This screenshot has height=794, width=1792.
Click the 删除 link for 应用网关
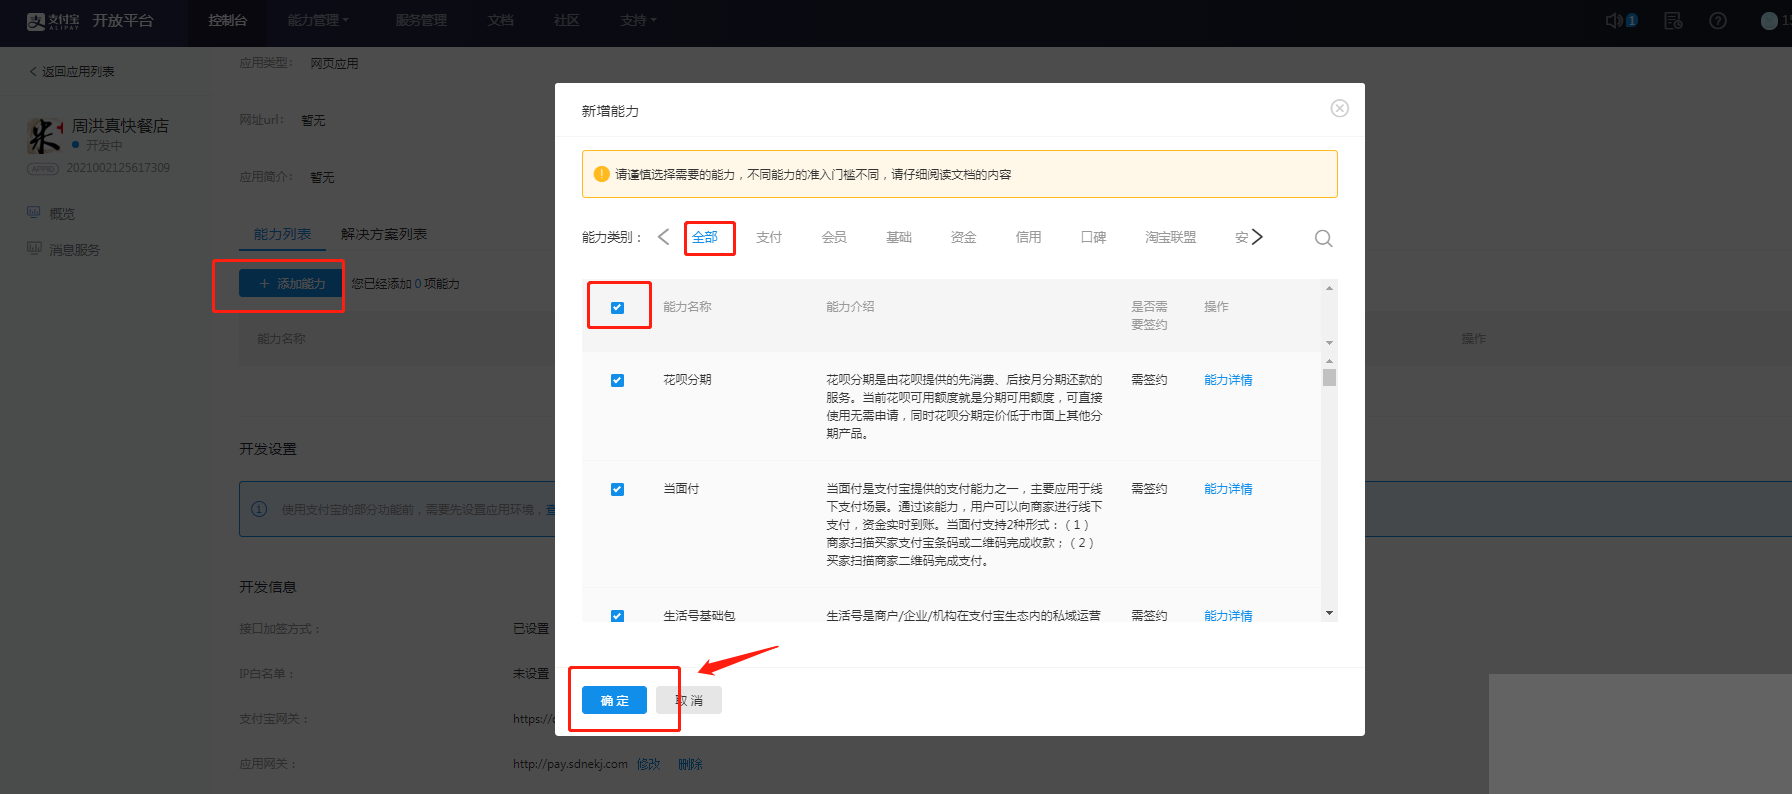690,764
